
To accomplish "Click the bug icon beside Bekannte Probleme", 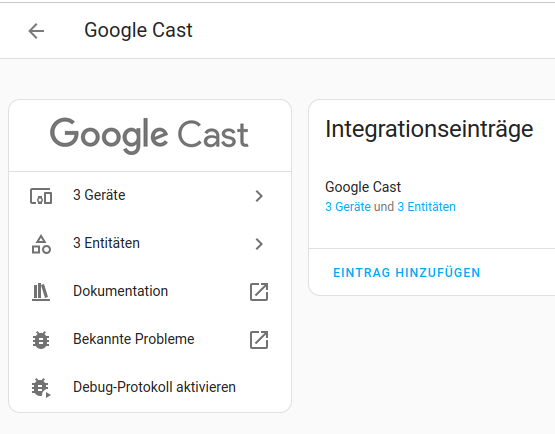I will point(41,340).
